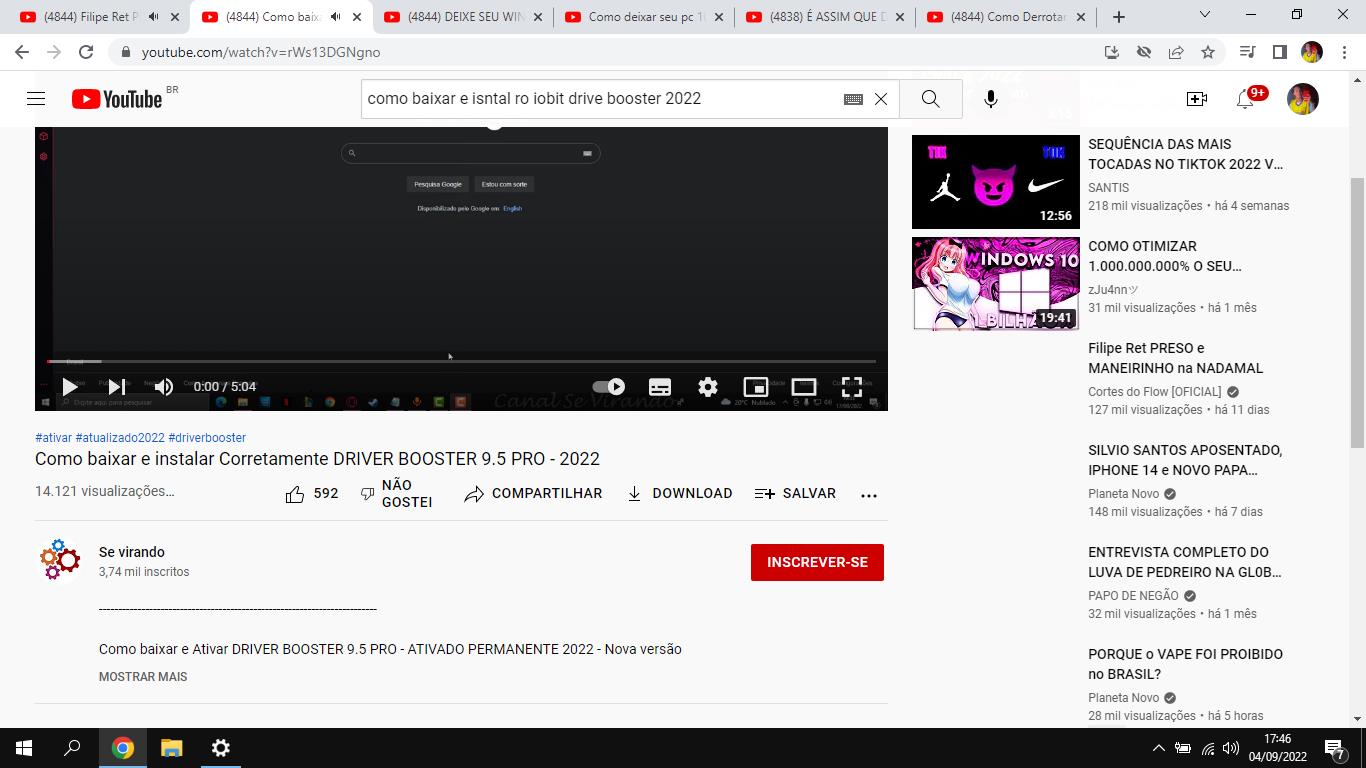Viewport: 1366px width, 768px height.
Task: Expand description with MOSTRAR MAIS
Action: coord(143,677)
